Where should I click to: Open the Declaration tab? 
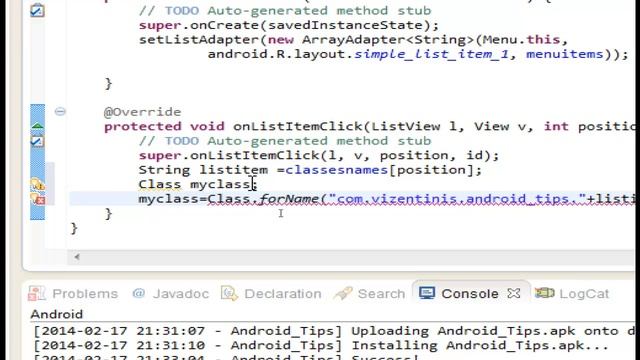click(271, 293)
